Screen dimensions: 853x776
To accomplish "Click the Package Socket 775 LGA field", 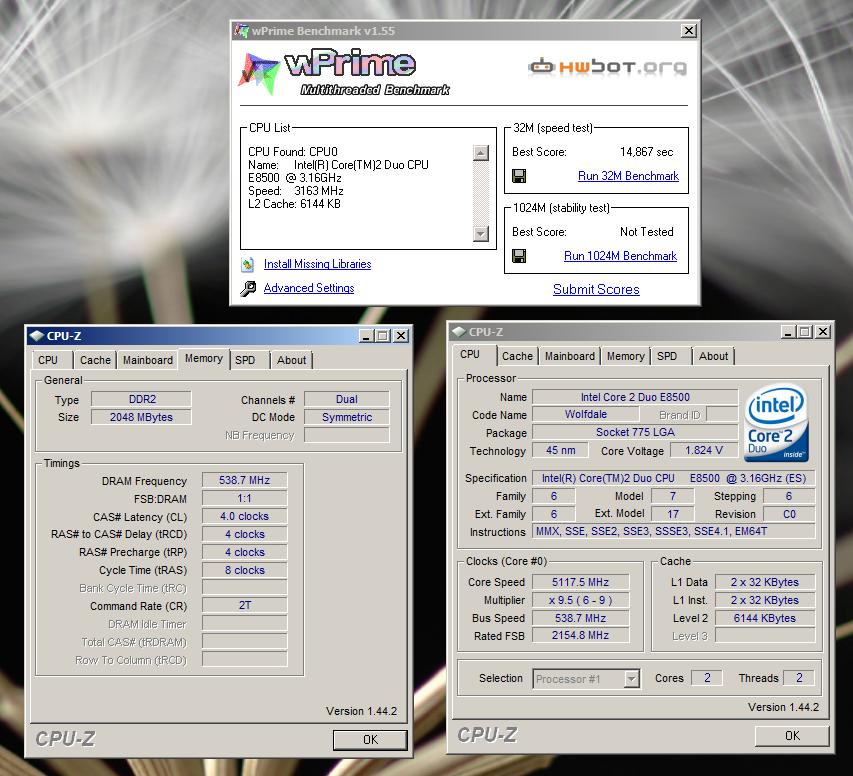I will click(x=635, y=432).
